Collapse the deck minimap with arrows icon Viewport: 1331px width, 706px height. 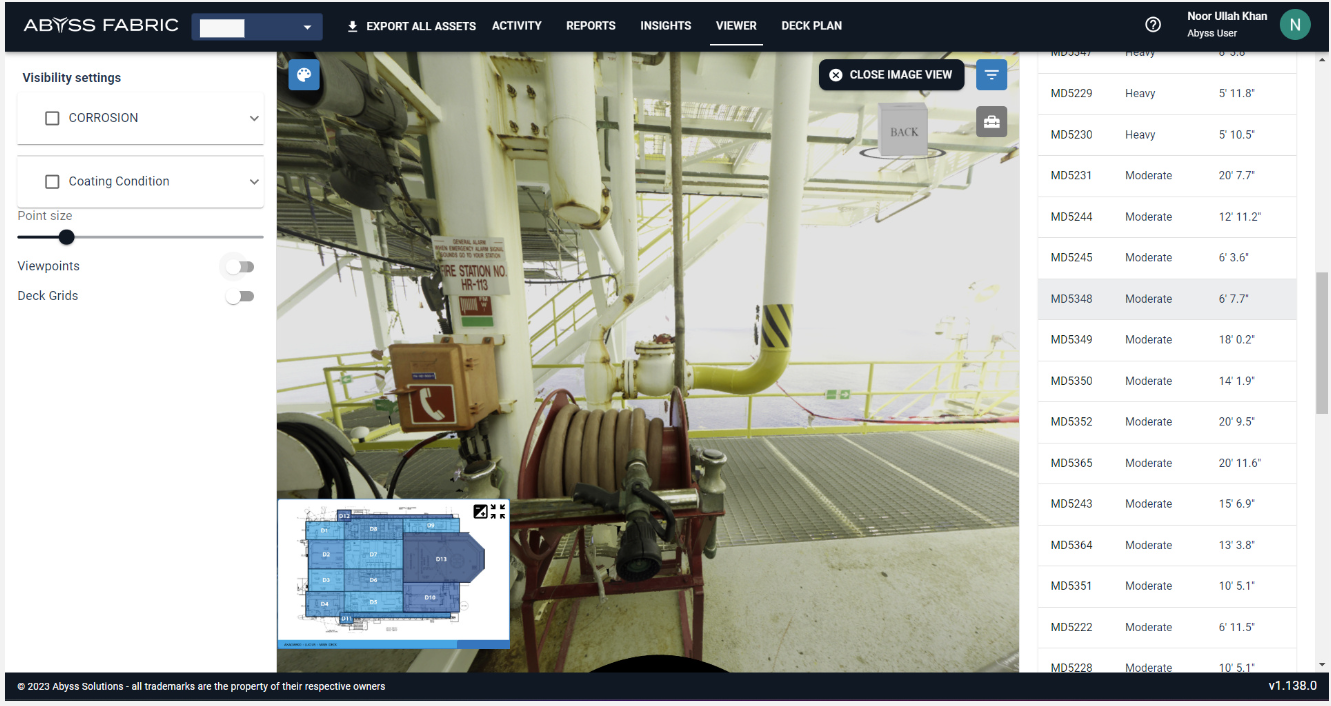(498, 511)
